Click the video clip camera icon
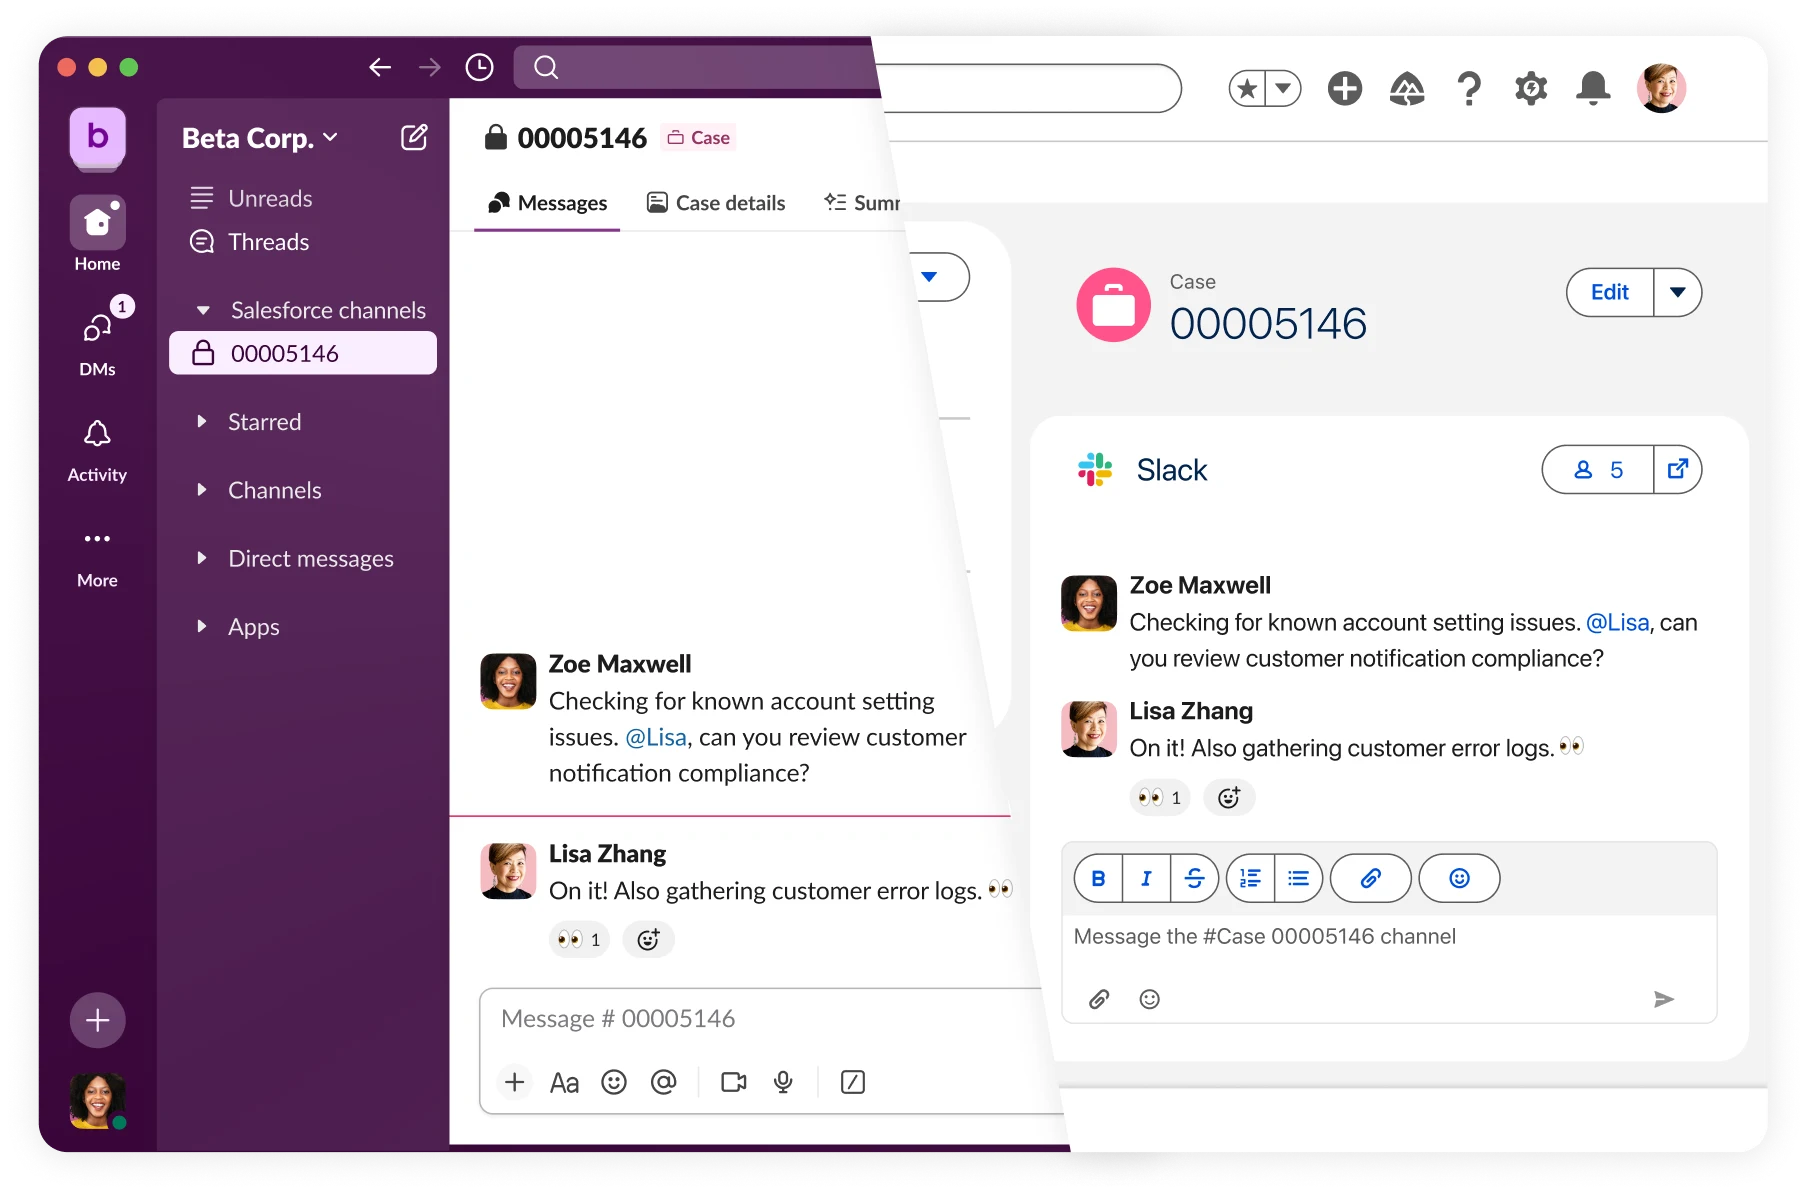 tap(733, 1082)
